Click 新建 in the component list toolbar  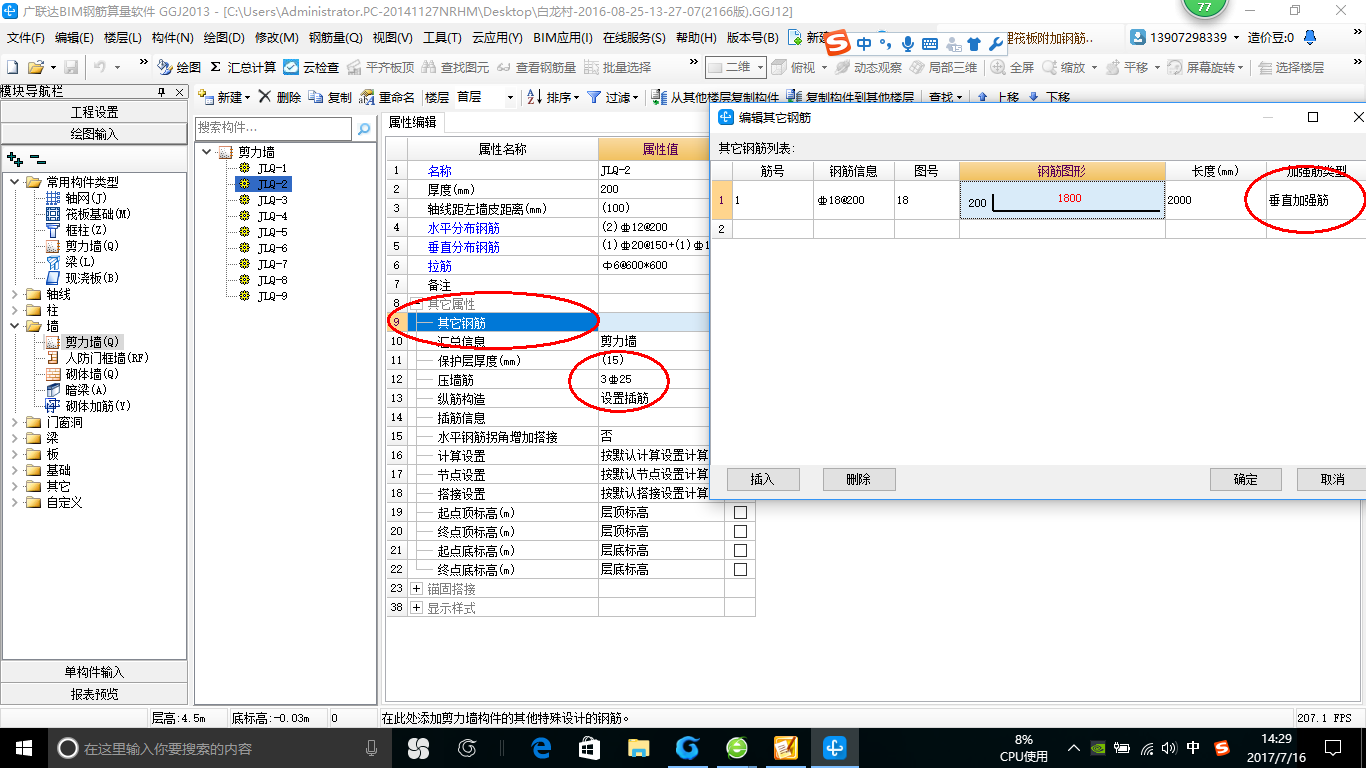pyautogui.click(x=221, y=97)
